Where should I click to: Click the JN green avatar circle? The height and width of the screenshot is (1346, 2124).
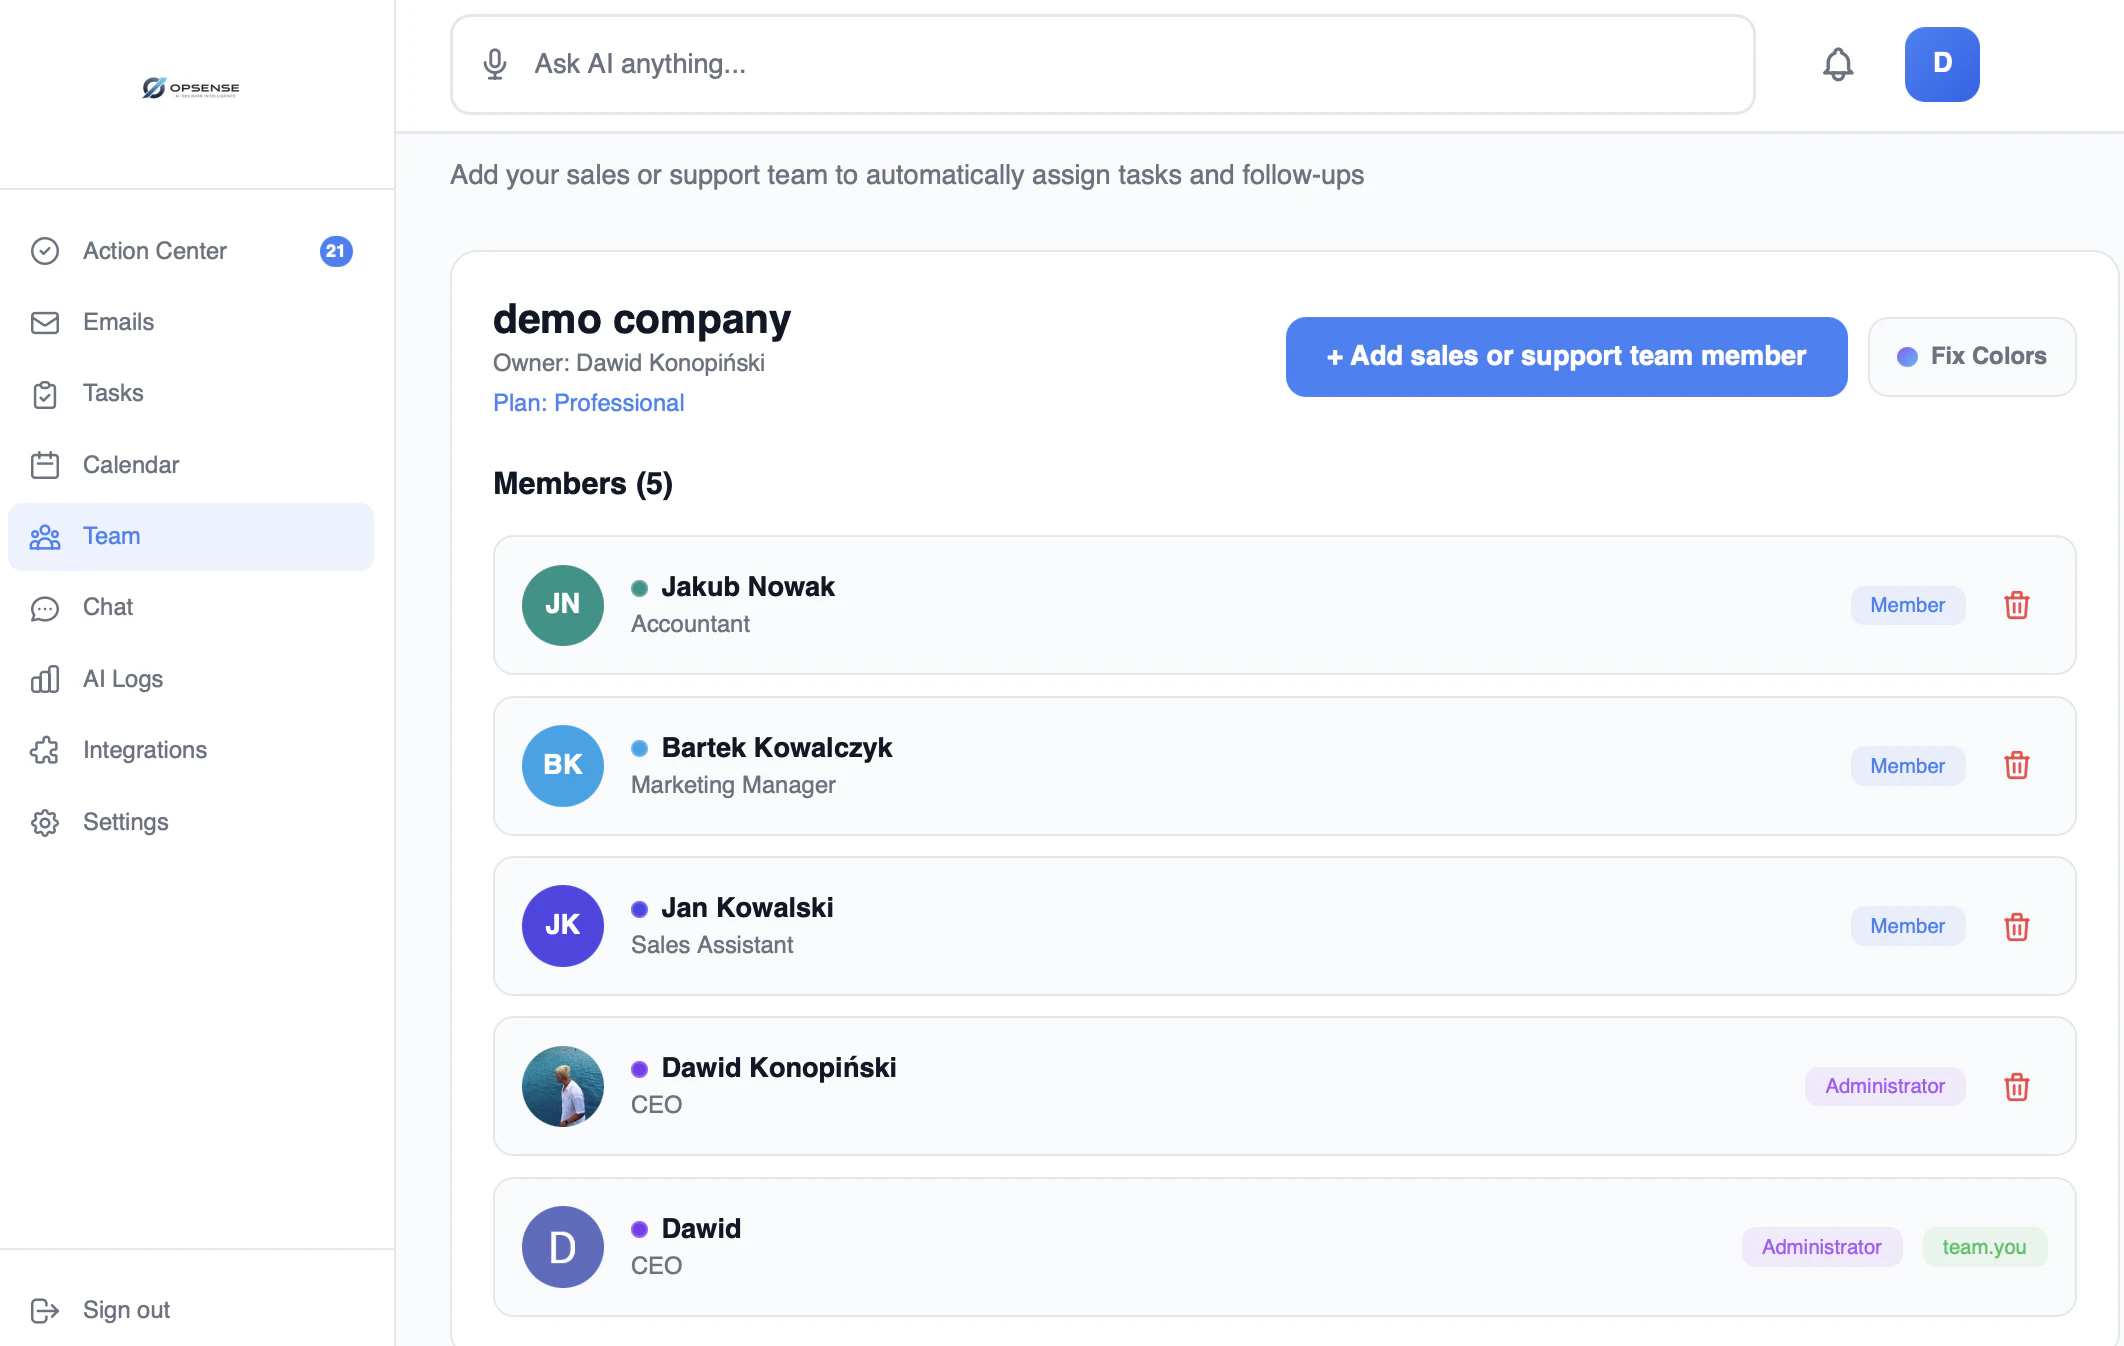click(x=562, y=605)
